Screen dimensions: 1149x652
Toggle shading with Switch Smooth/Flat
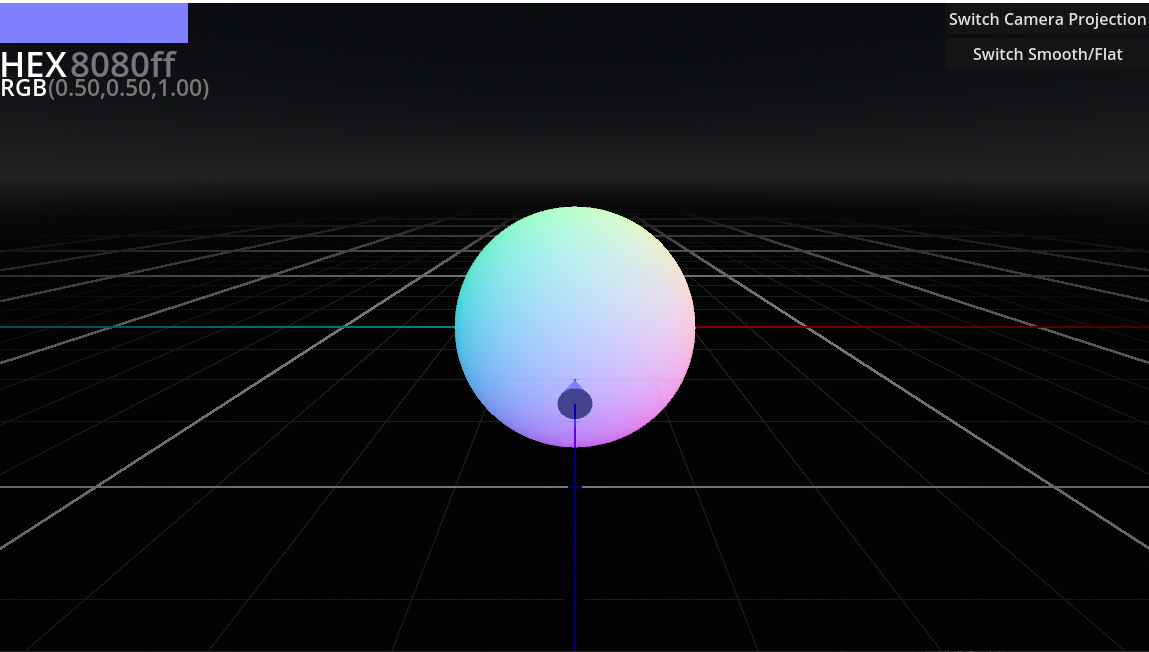(x=1046, y=54)
